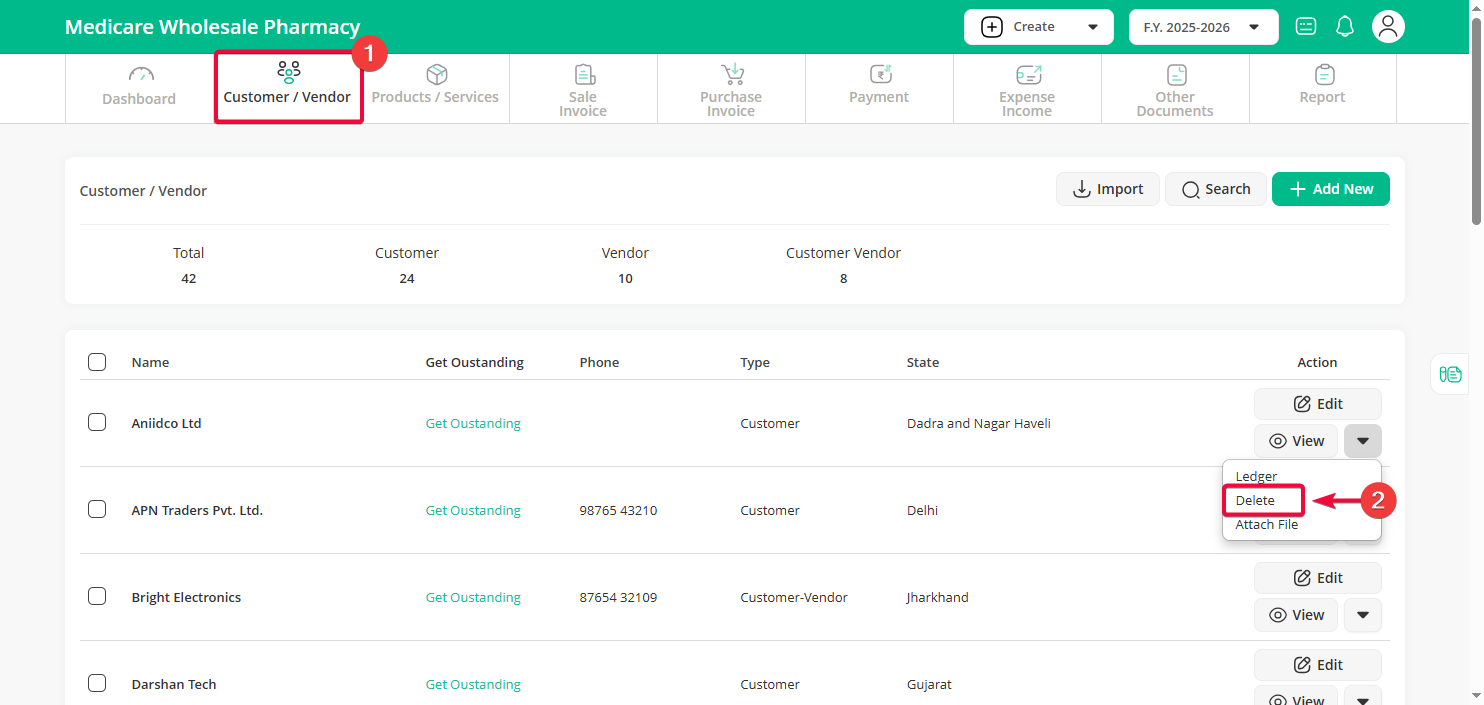
Task: Open the Dashboard gauge icon
Action: (x=141, y=75)
